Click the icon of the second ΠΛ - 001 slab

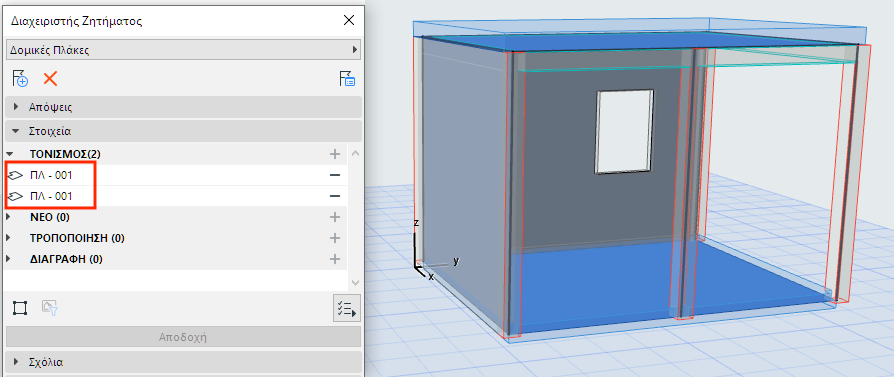pos(16,196)
